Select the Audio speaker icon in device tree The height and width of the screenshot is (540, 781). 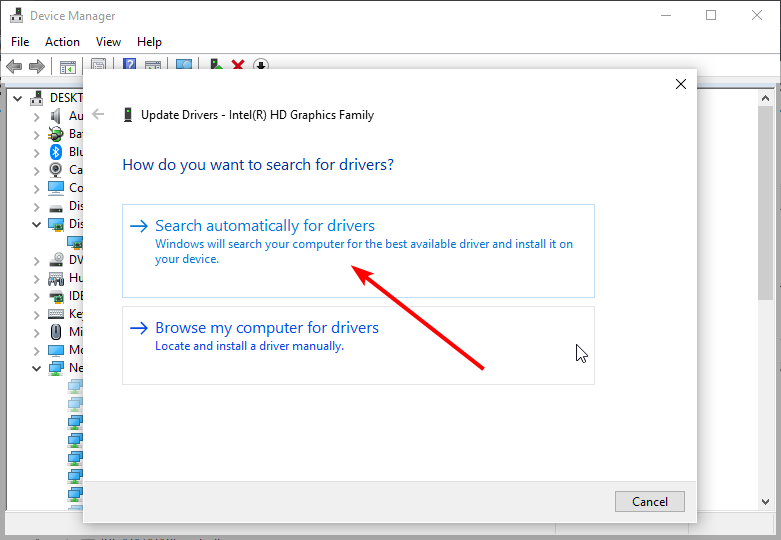click(55, 116)
